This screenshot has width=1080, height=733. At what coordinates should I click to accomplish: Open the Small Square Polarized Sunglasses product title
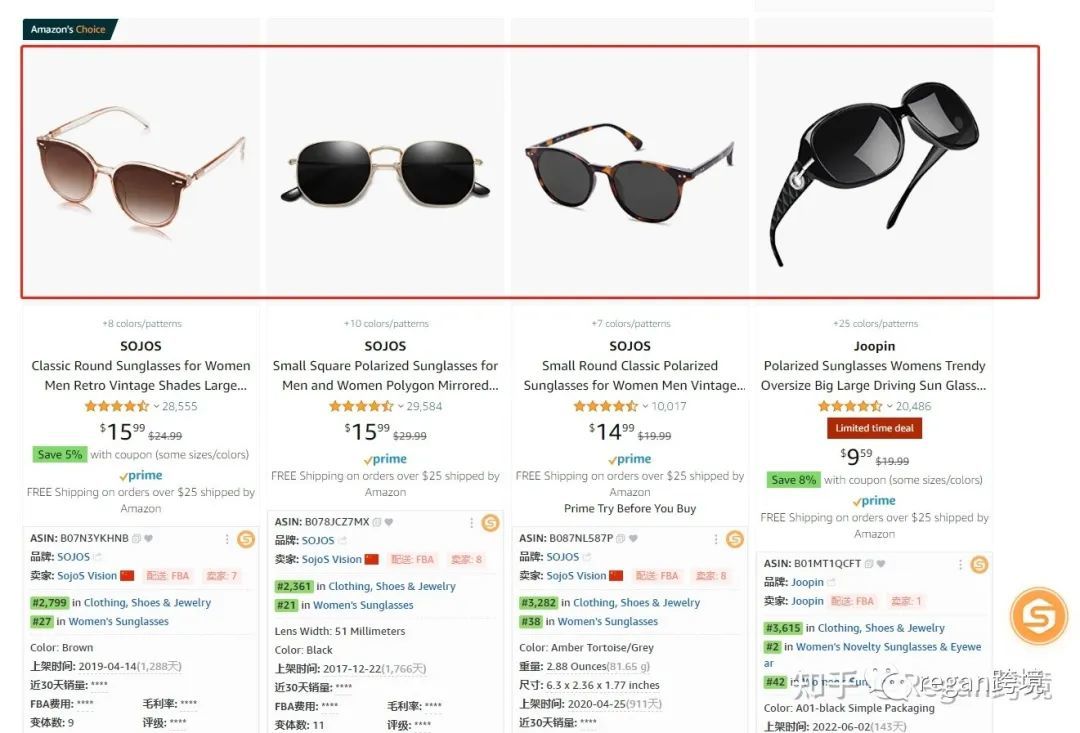pyautogui.click(x=385, y=375)
